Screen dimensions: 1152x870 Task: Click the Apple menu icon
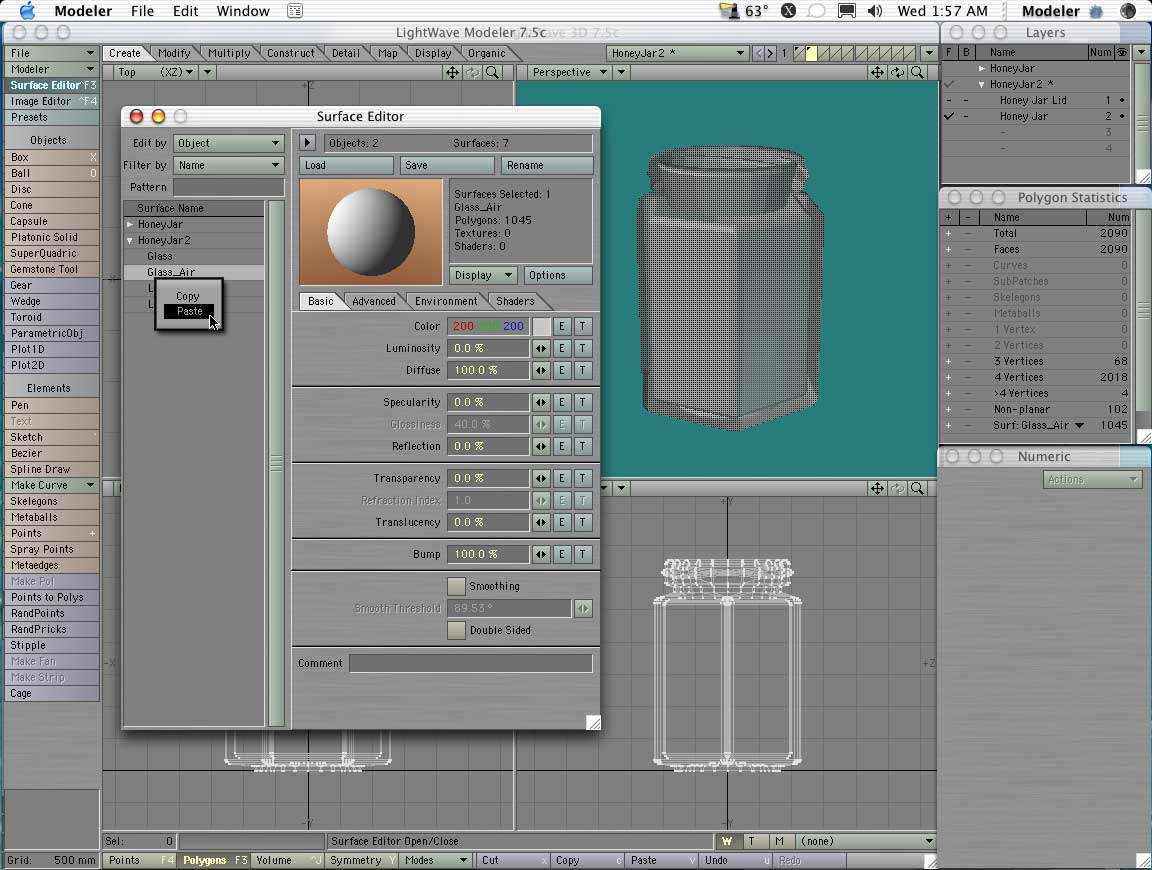click(x=26, y=10)
